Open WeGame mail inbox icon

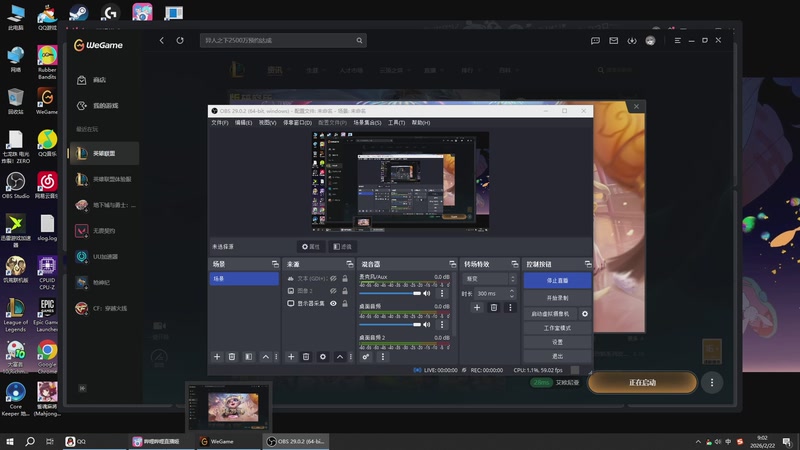(613, 40)
